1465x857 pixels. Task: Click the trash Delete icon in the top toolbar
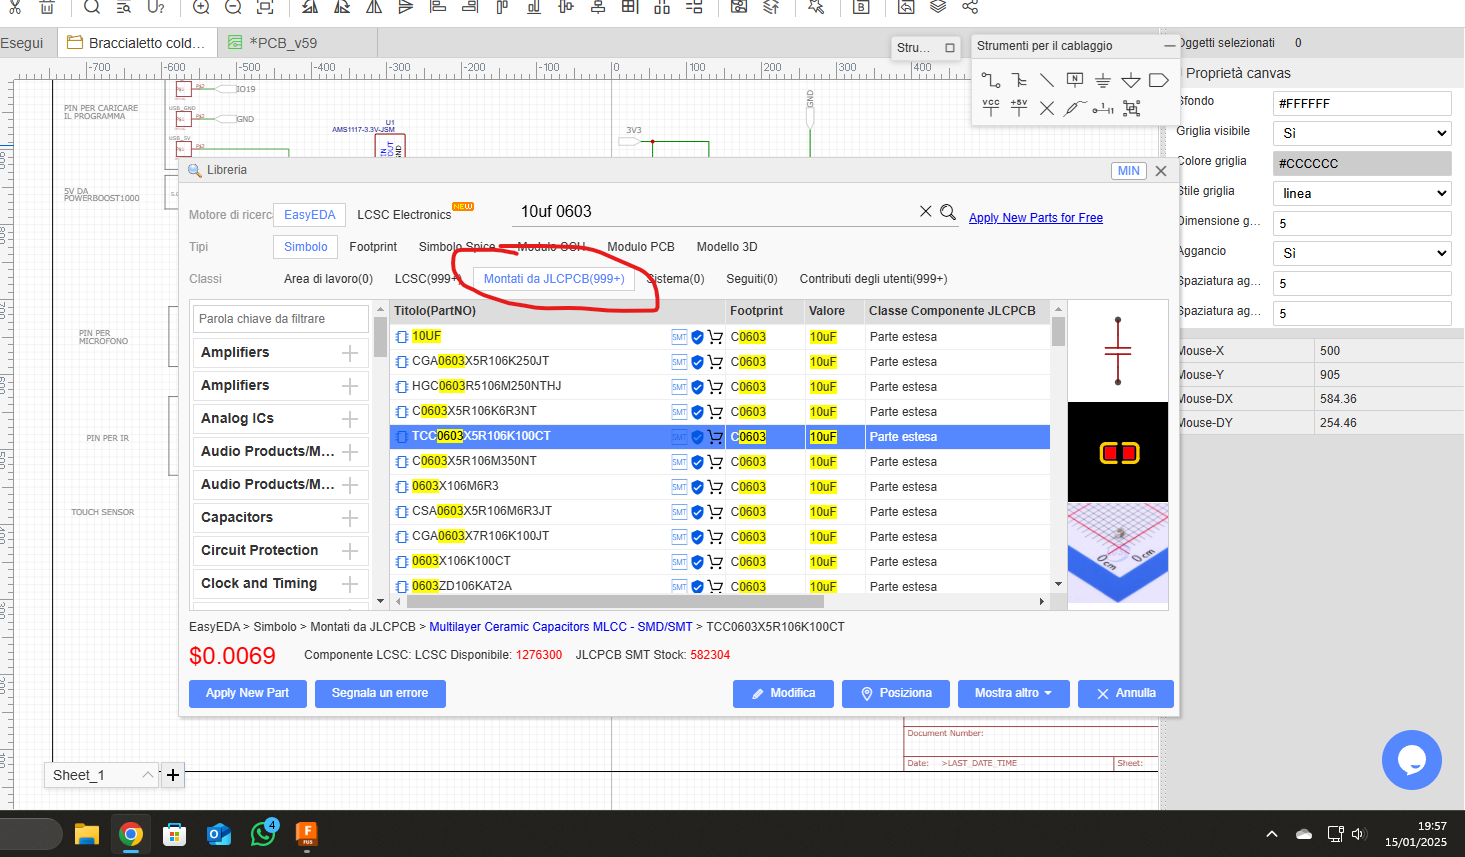click(x=47, y=7)
